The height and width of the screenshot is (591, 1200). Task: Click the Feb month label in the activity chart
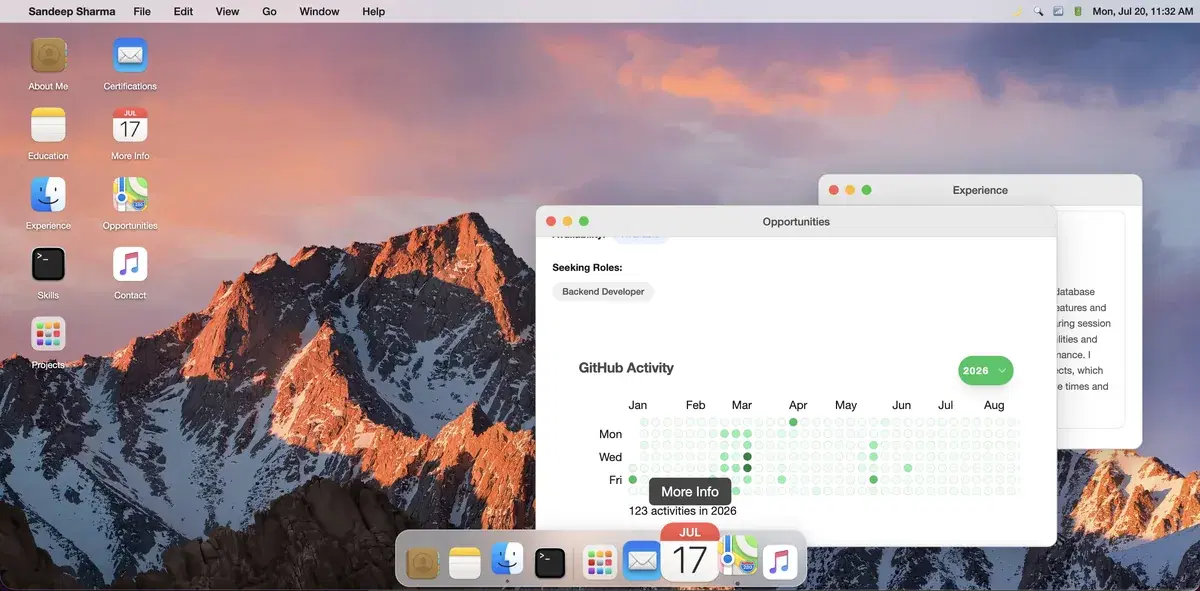[x=695, y=405]
